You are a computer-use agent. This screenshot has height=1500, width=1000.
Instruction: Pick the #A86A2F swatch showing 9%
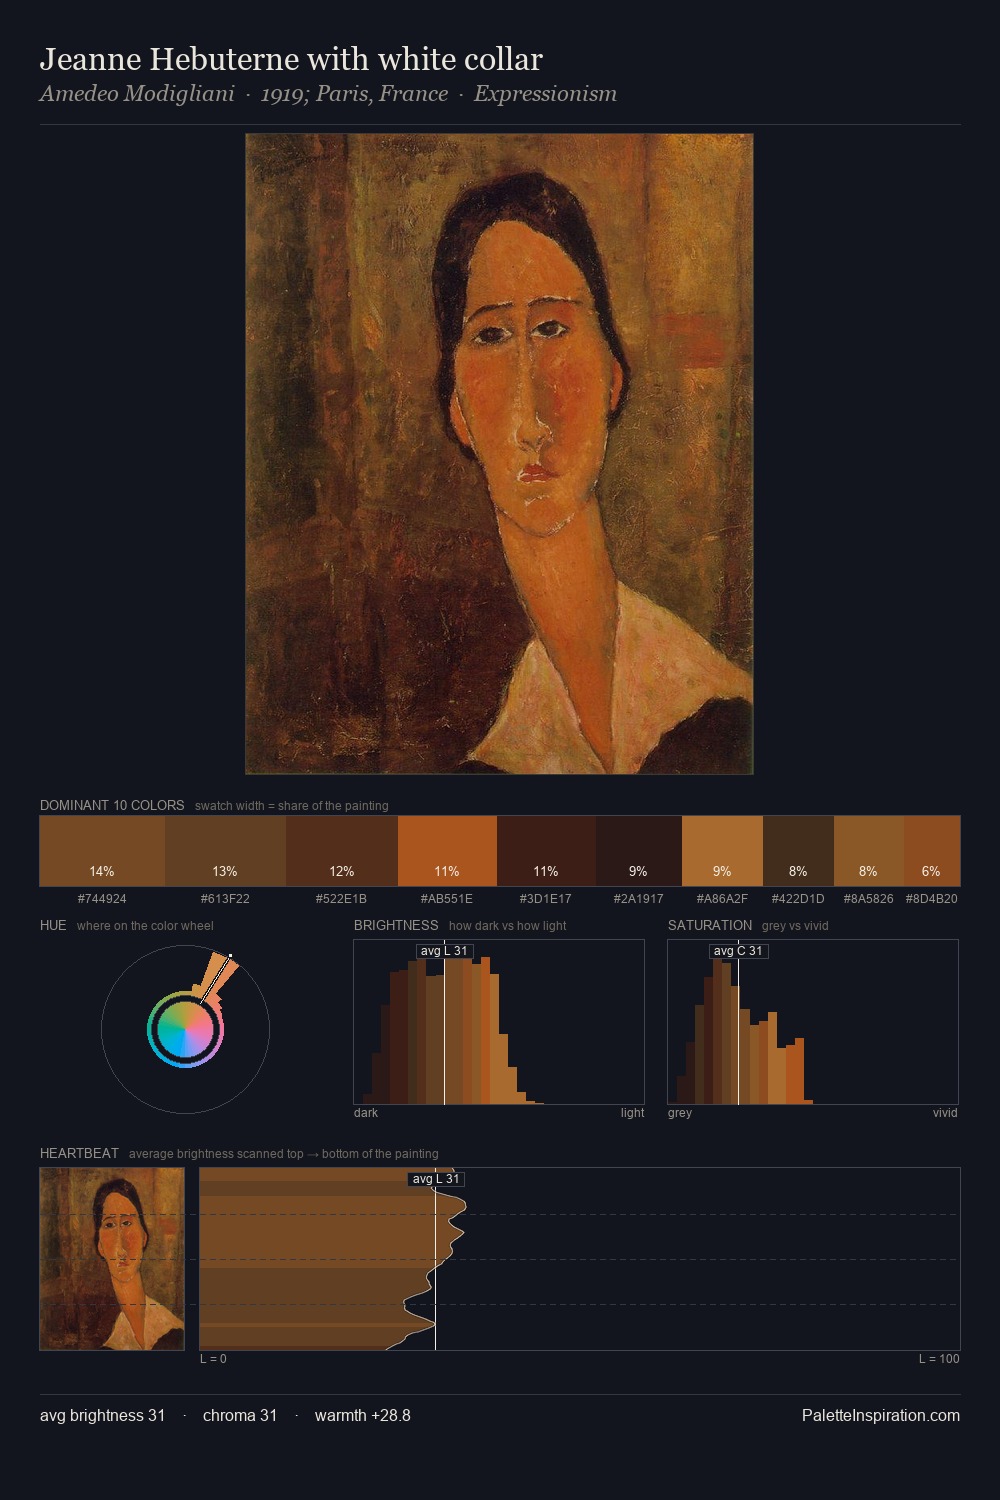(x=722, y=851)
